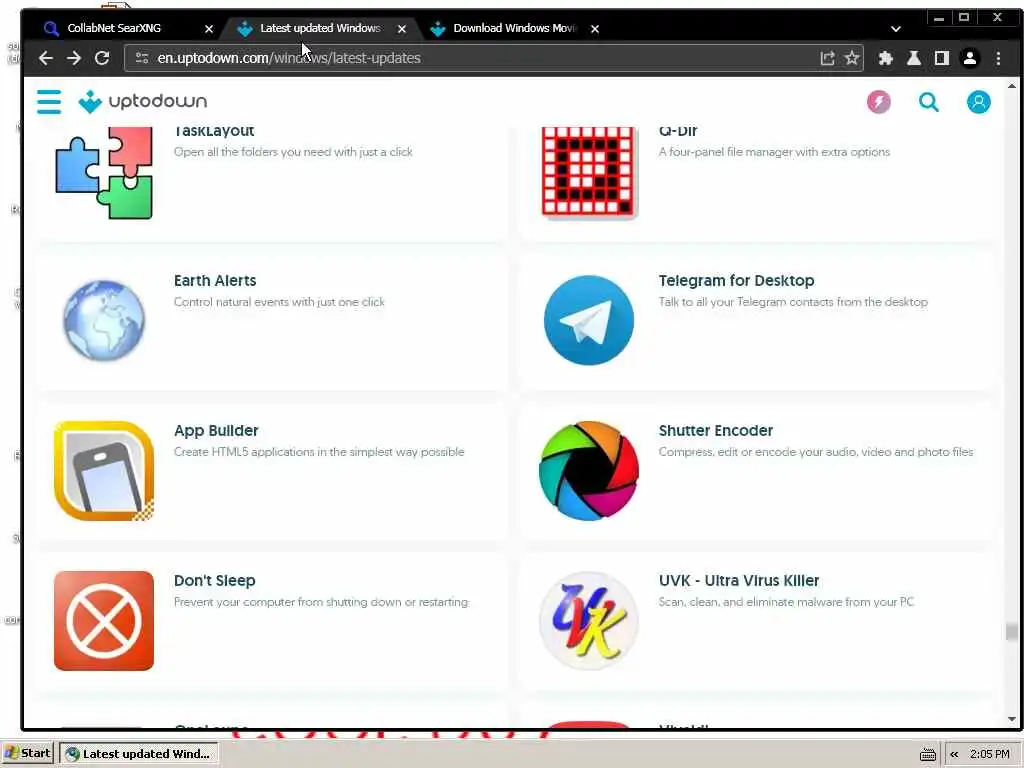Screen dimensions: 1024x768
Task: Open the Uptodown user account icon
Action: click(978, 102)
